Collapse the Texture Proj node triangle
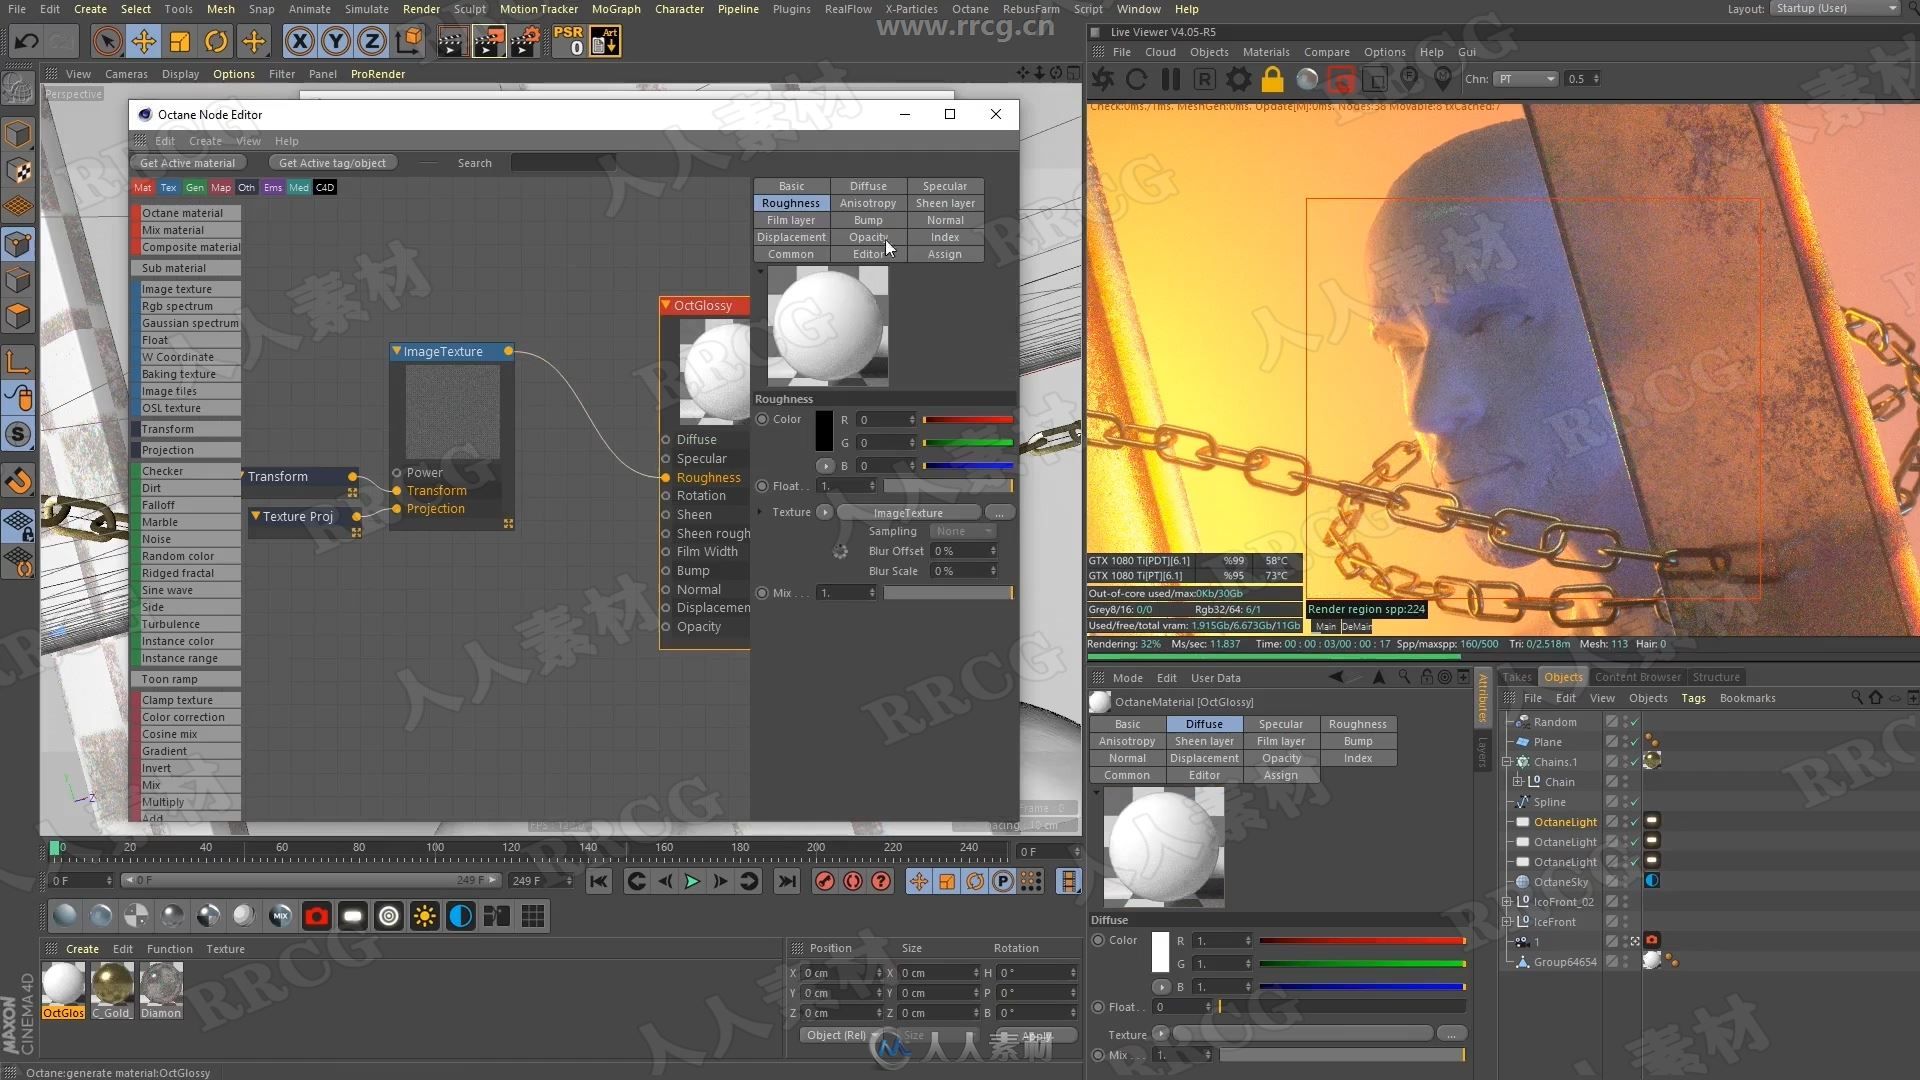The image size is (1920, 1080). 255,516
